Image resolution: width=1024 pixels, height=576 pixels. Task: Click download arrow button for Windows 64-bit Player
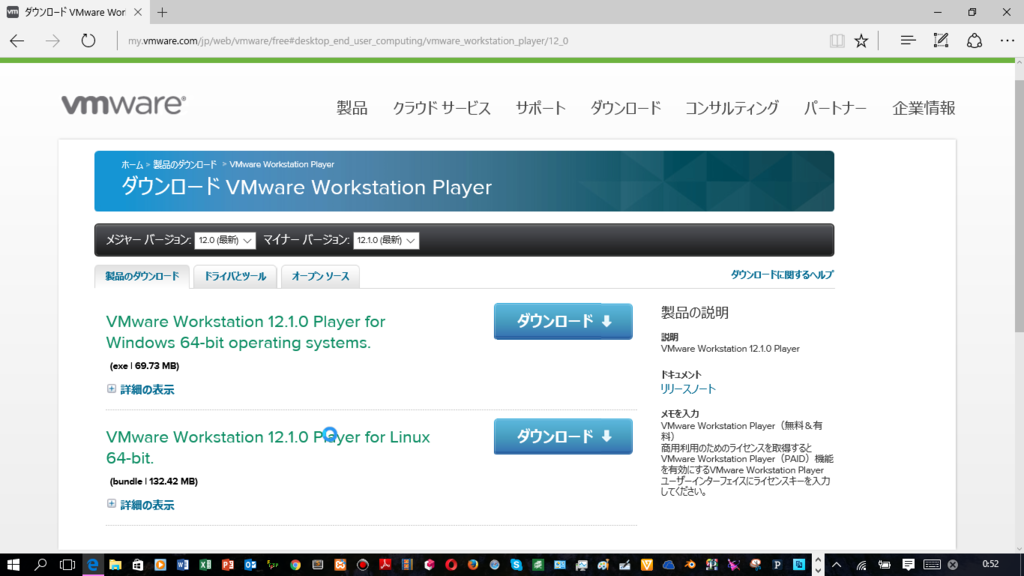pyautogui.click(x=563, y=321)
